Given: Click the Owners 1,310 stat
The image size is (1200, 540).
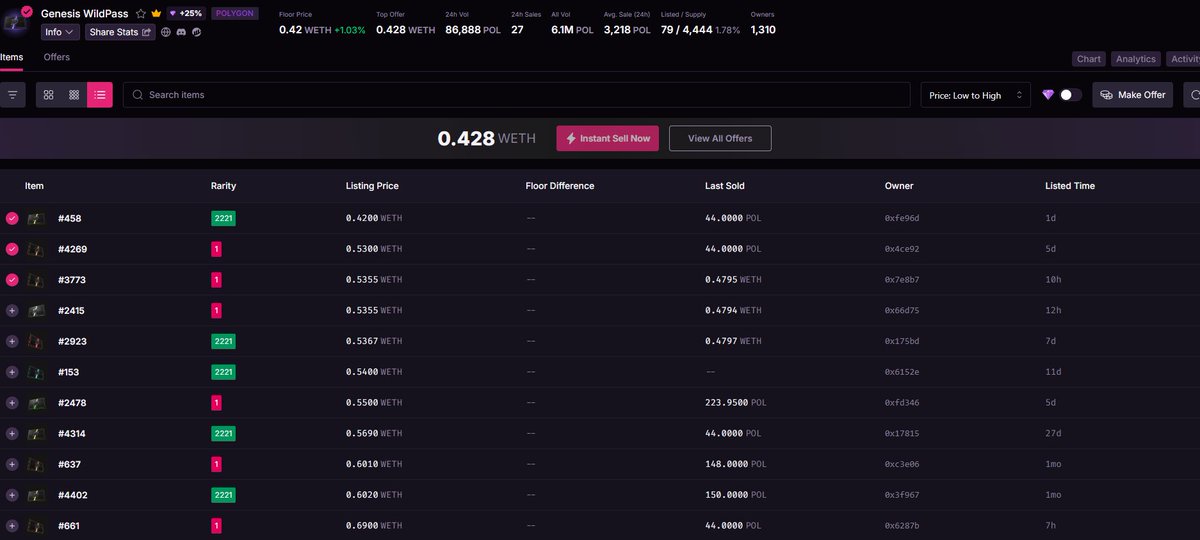Looking at the screenshot, I should (x=763, y=24).
